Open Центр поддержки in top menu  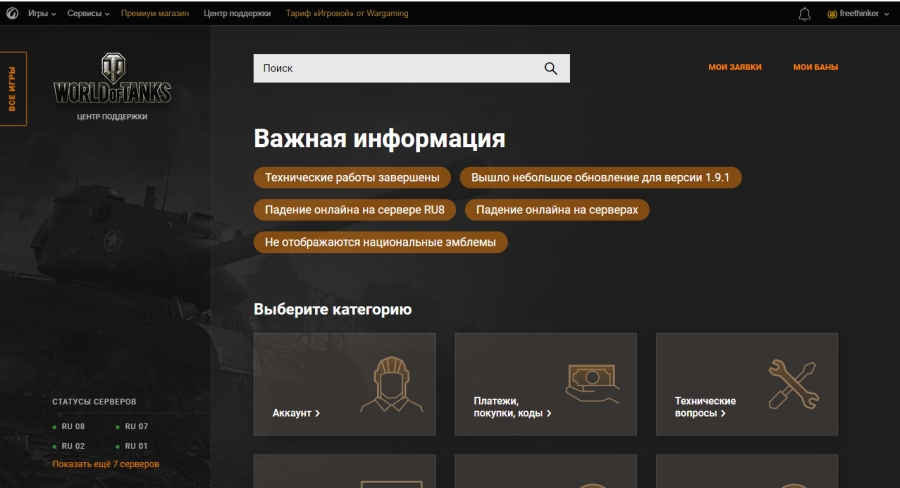click(x=237, y=13)
